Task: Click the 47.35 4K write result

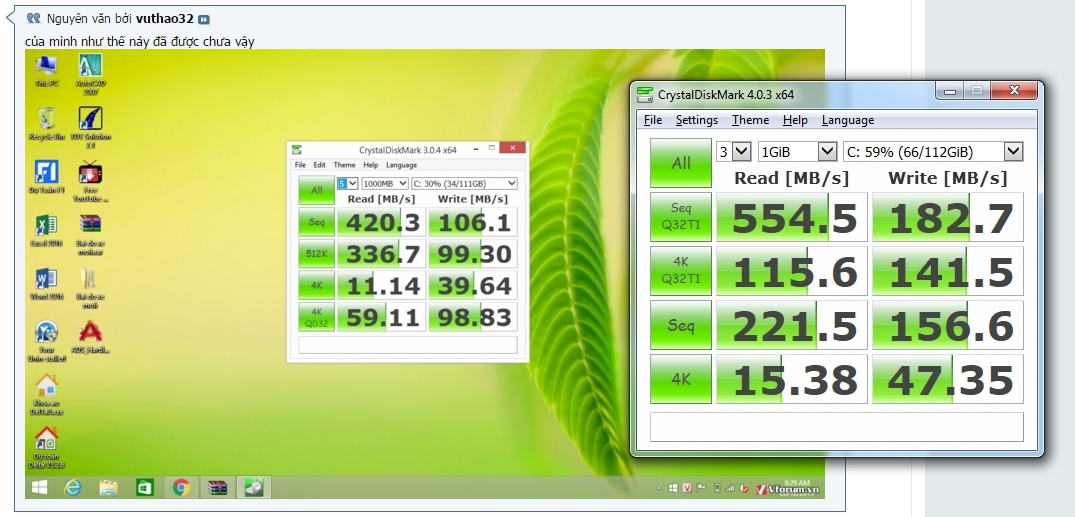Action: (x=947, y=379)
